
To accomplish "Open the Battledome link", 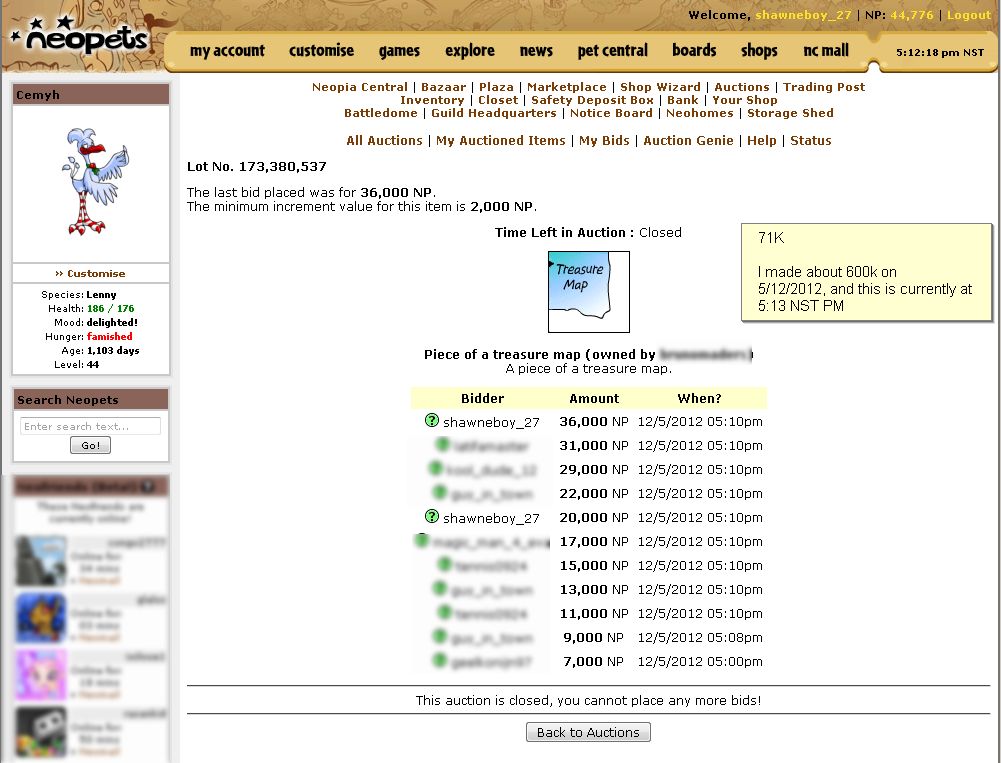I will click(x=380, y=113).
